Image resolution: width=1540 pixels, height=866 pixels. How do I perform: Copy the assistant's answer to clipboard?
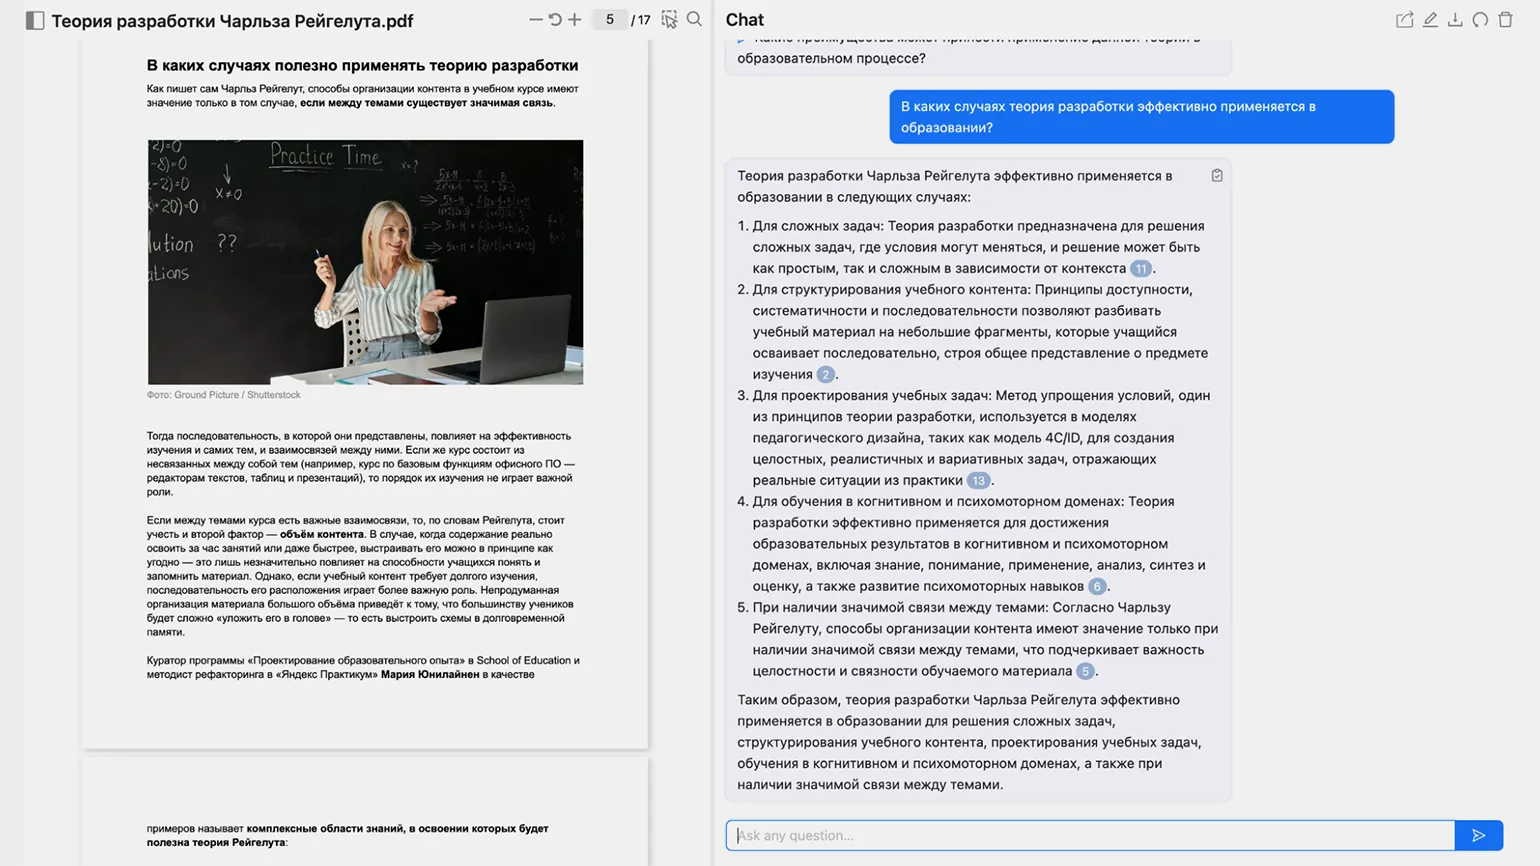(1217, 176)
